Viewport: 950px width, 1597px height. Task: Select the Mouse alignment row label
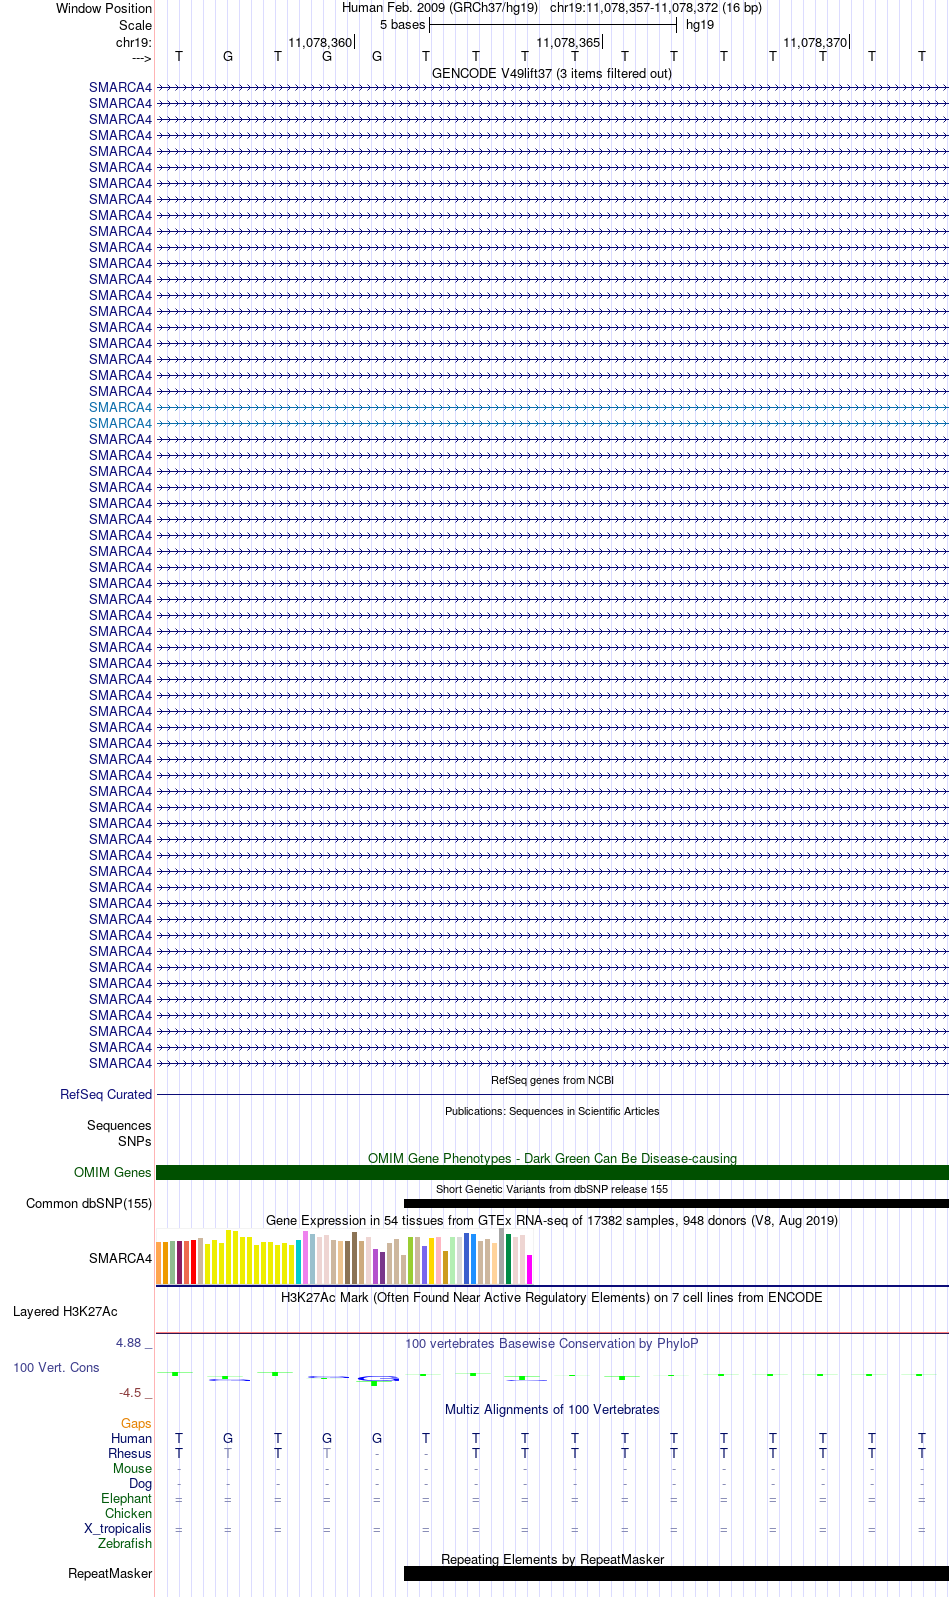tap(133, 1468)
